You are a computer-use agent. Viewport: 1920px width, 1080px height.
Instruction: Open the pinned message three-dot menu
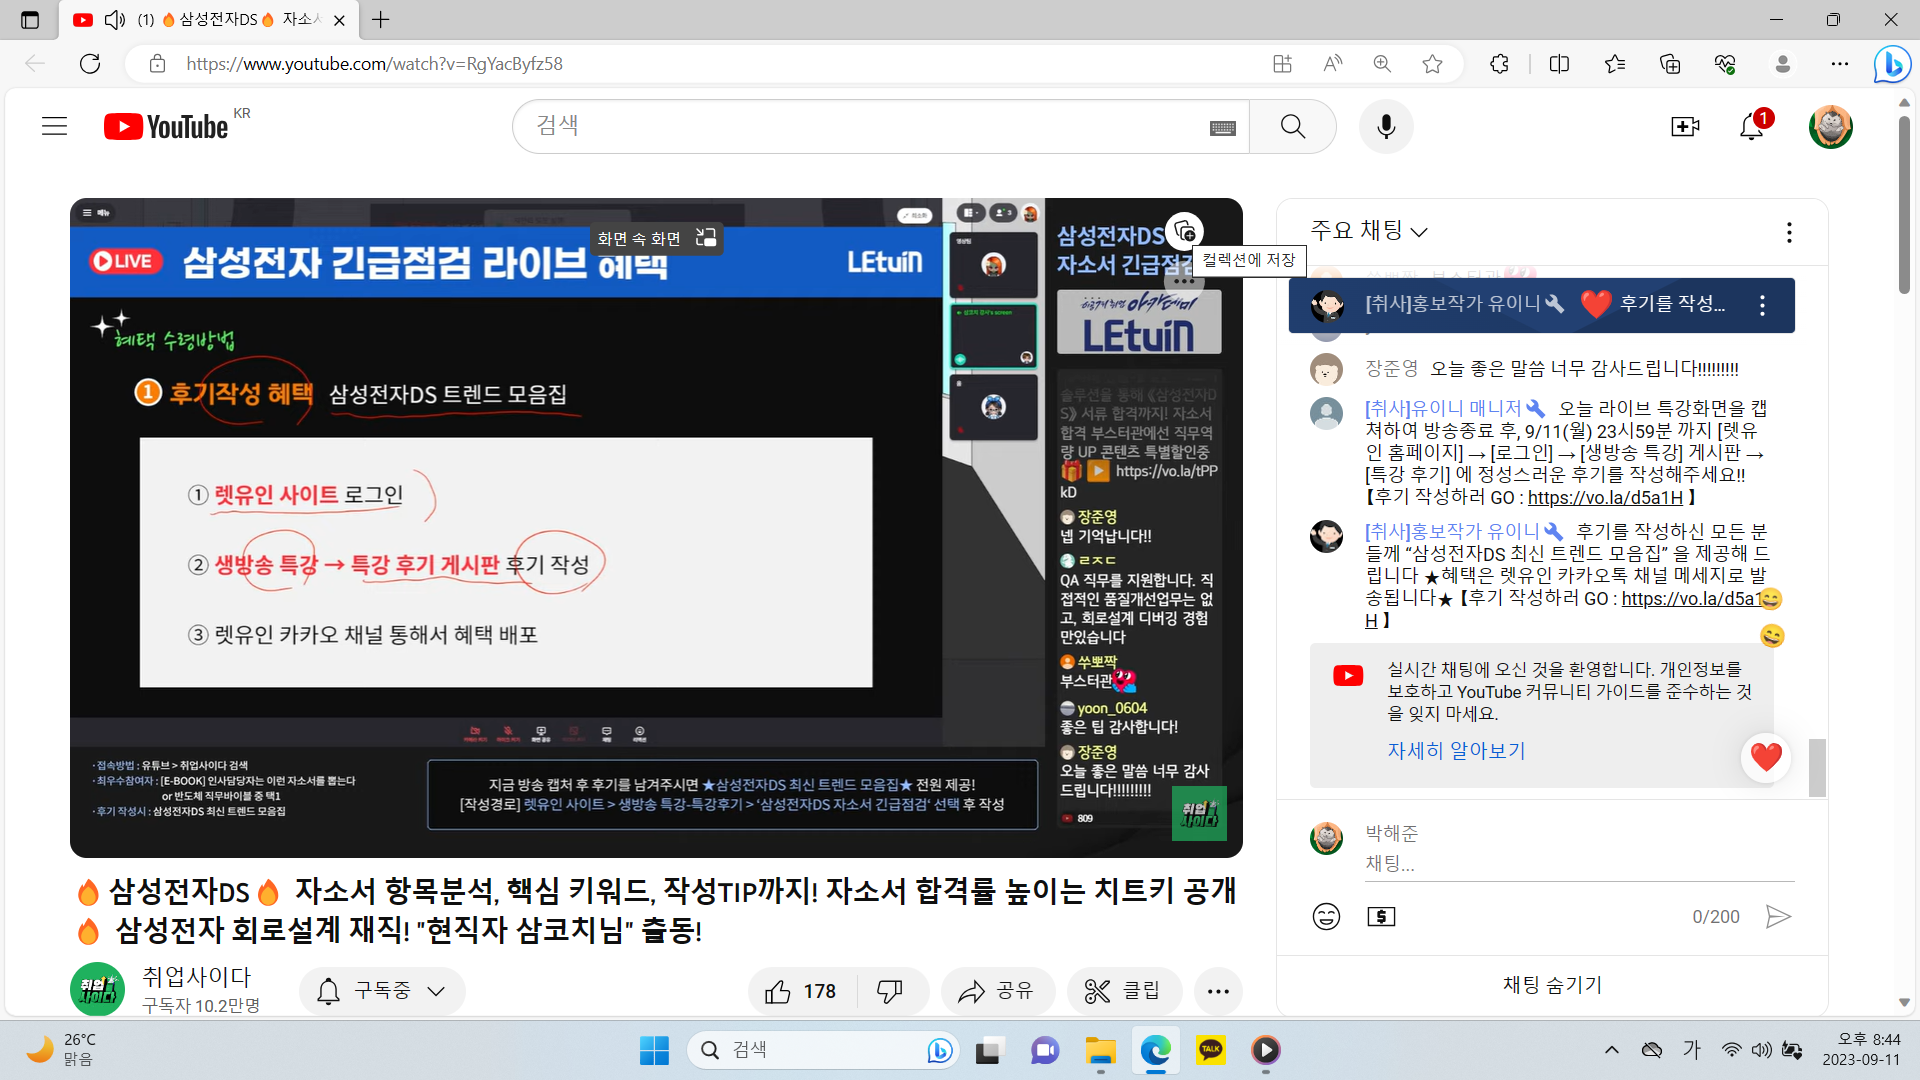click(1762, 305)
